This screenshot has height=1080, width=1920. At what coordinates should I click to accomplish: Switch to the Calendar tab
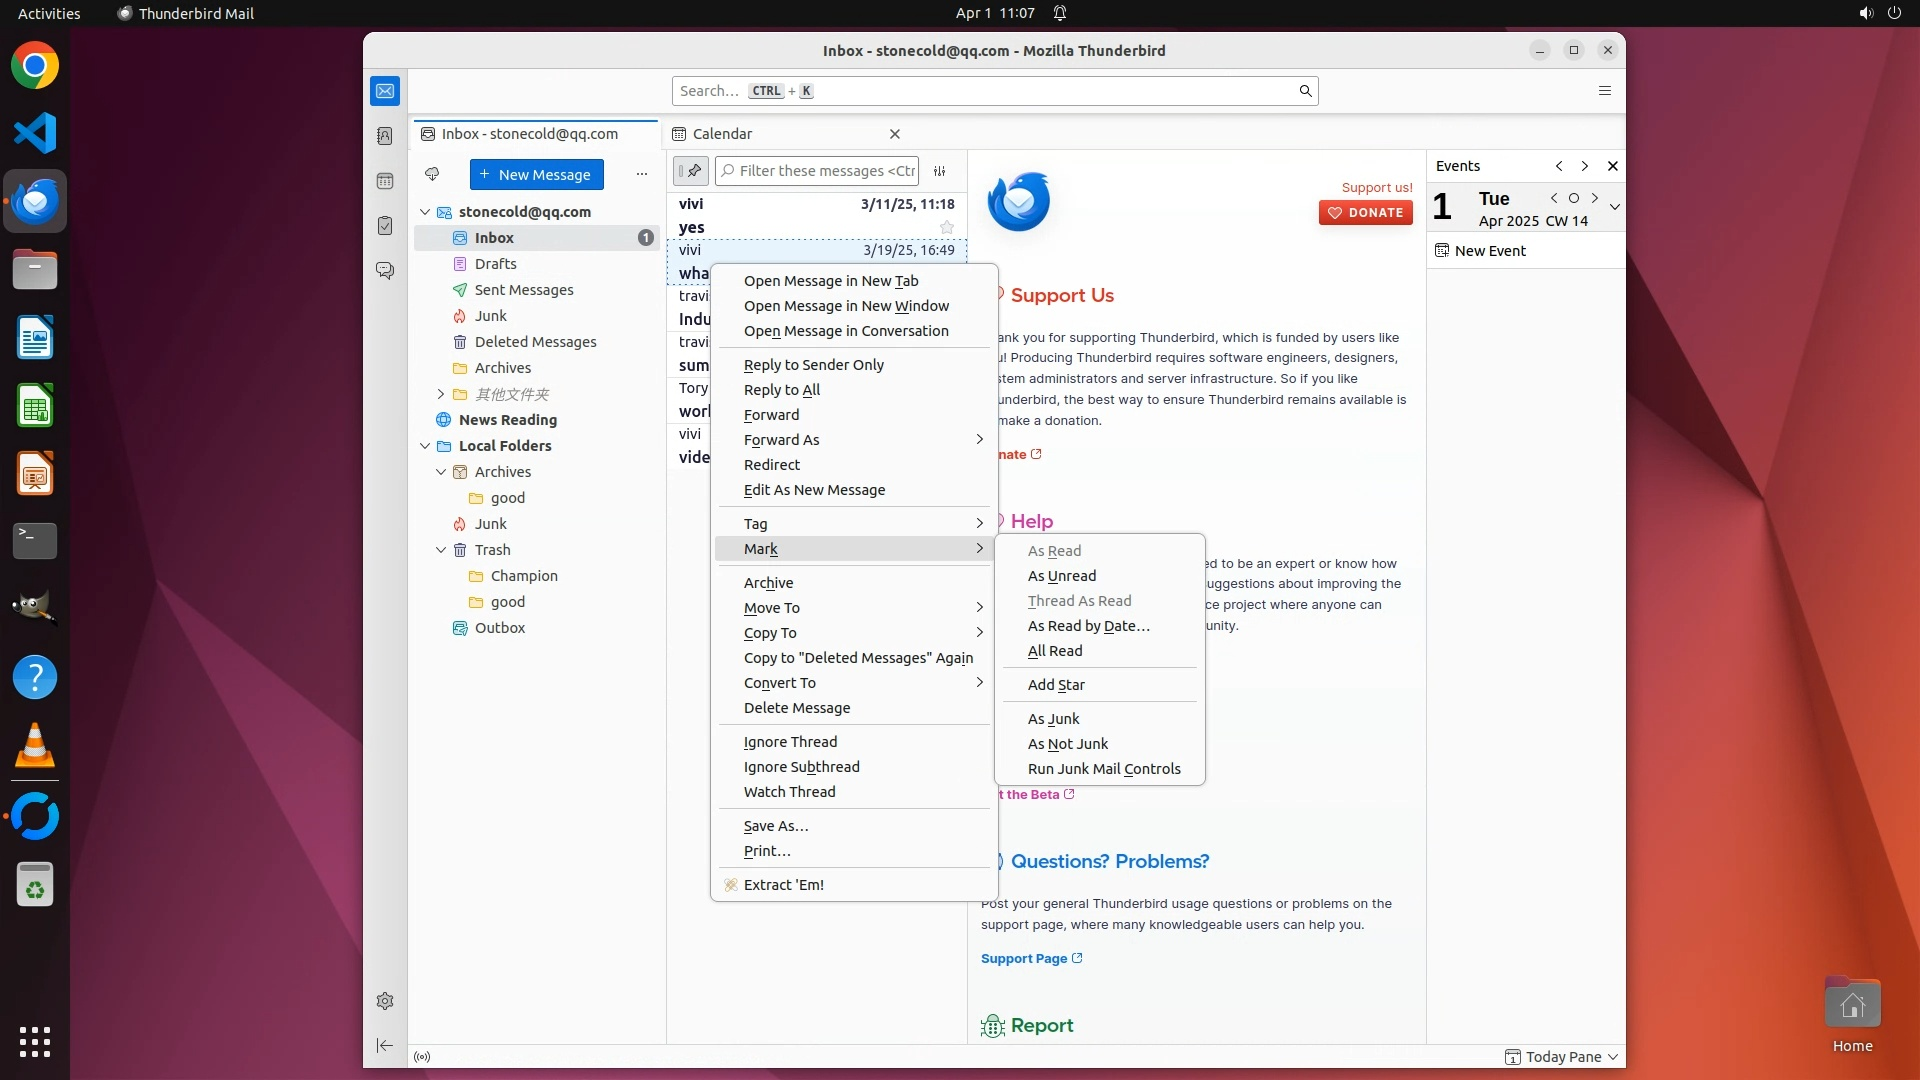(722, 134)
